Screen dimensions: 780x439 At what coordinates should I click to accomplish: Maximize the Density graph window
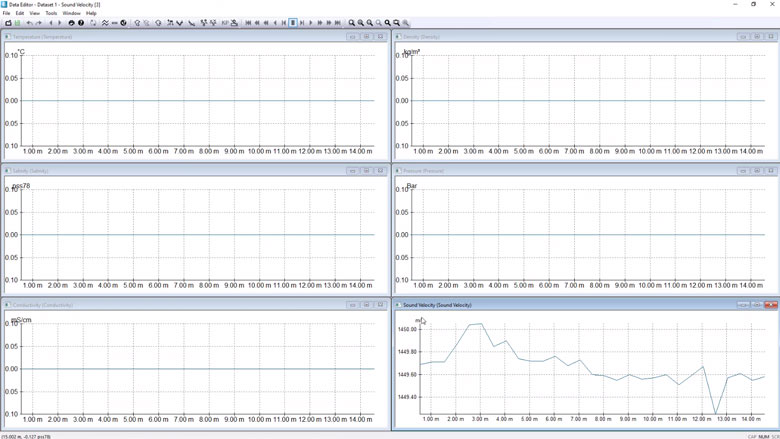pyautogui.click(x=757, y=37)
